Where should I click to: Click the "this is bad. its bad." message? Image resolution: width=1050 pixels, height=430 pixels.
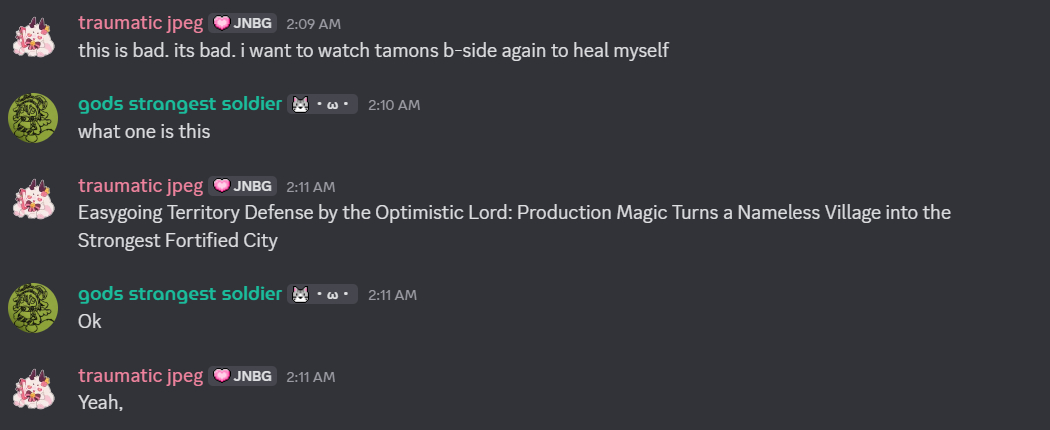pyautogui.click(x=373, y=50)
